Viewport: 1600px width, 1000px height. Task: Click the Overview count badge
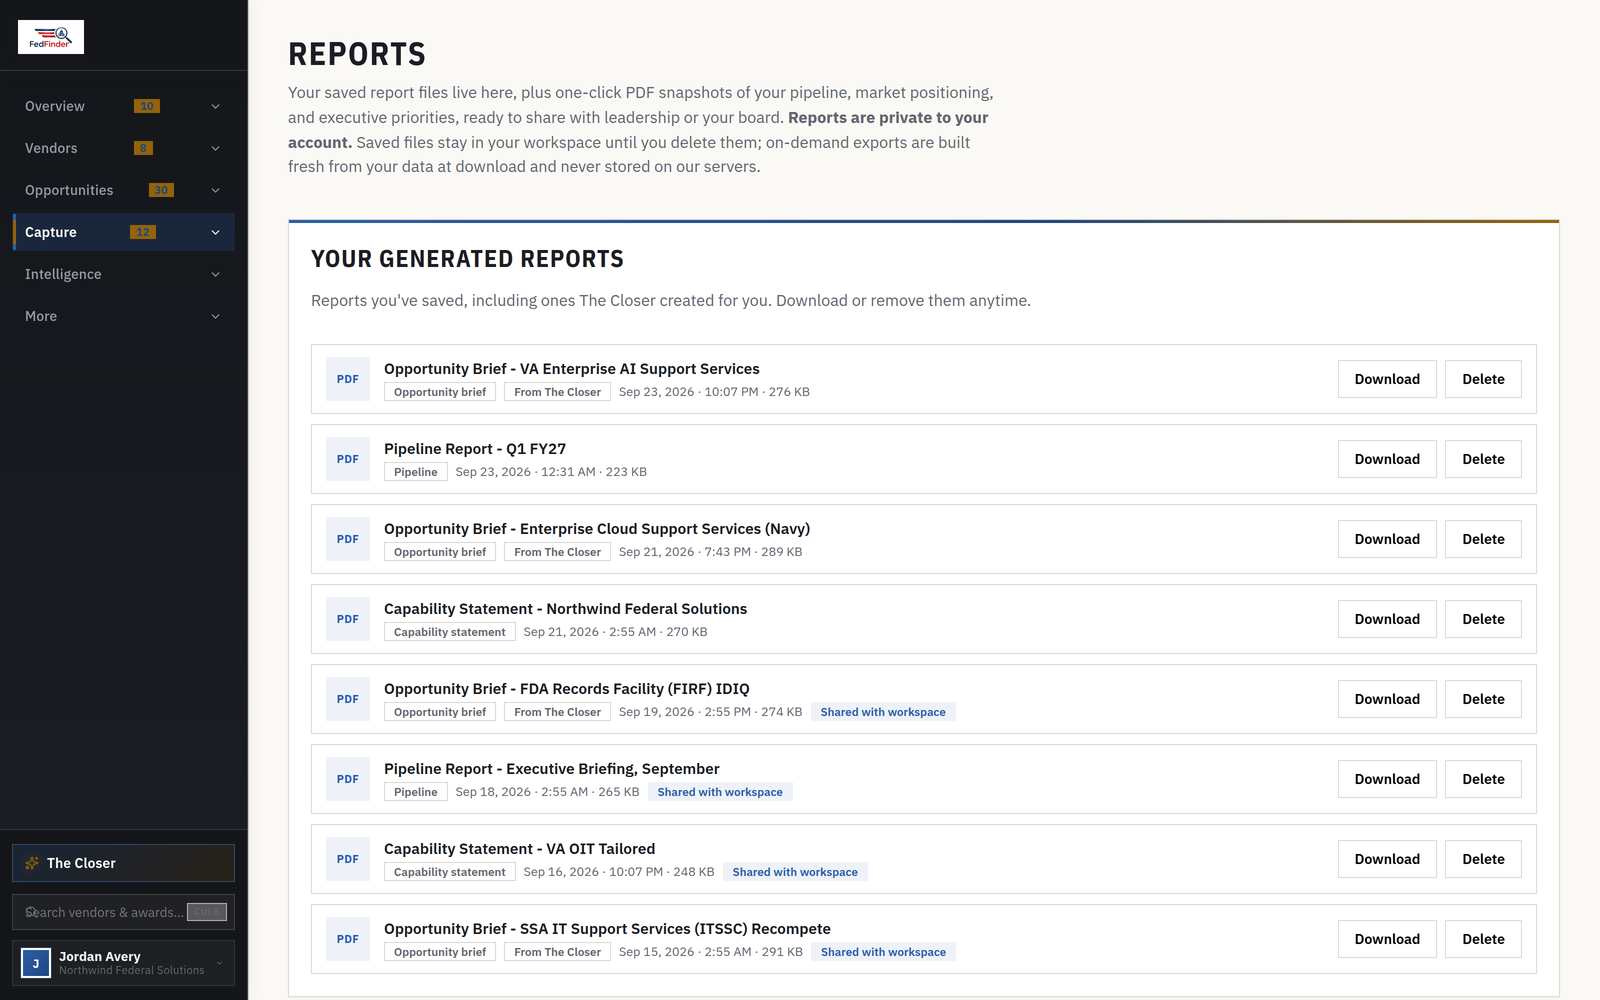click(x=147, y=106)
